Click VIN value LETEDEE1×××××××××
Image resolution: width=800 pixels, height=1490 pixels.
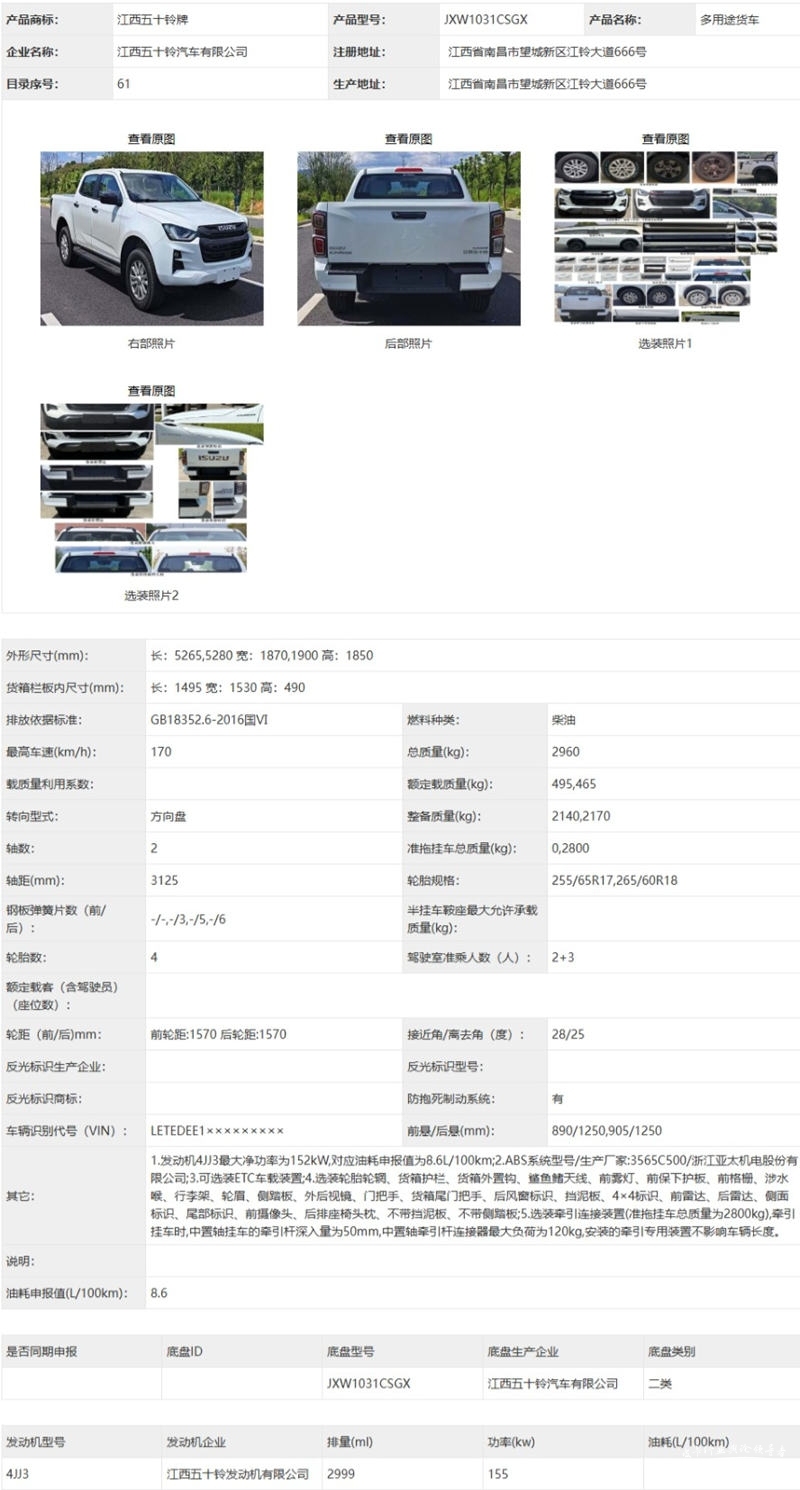click(217, 1131)
